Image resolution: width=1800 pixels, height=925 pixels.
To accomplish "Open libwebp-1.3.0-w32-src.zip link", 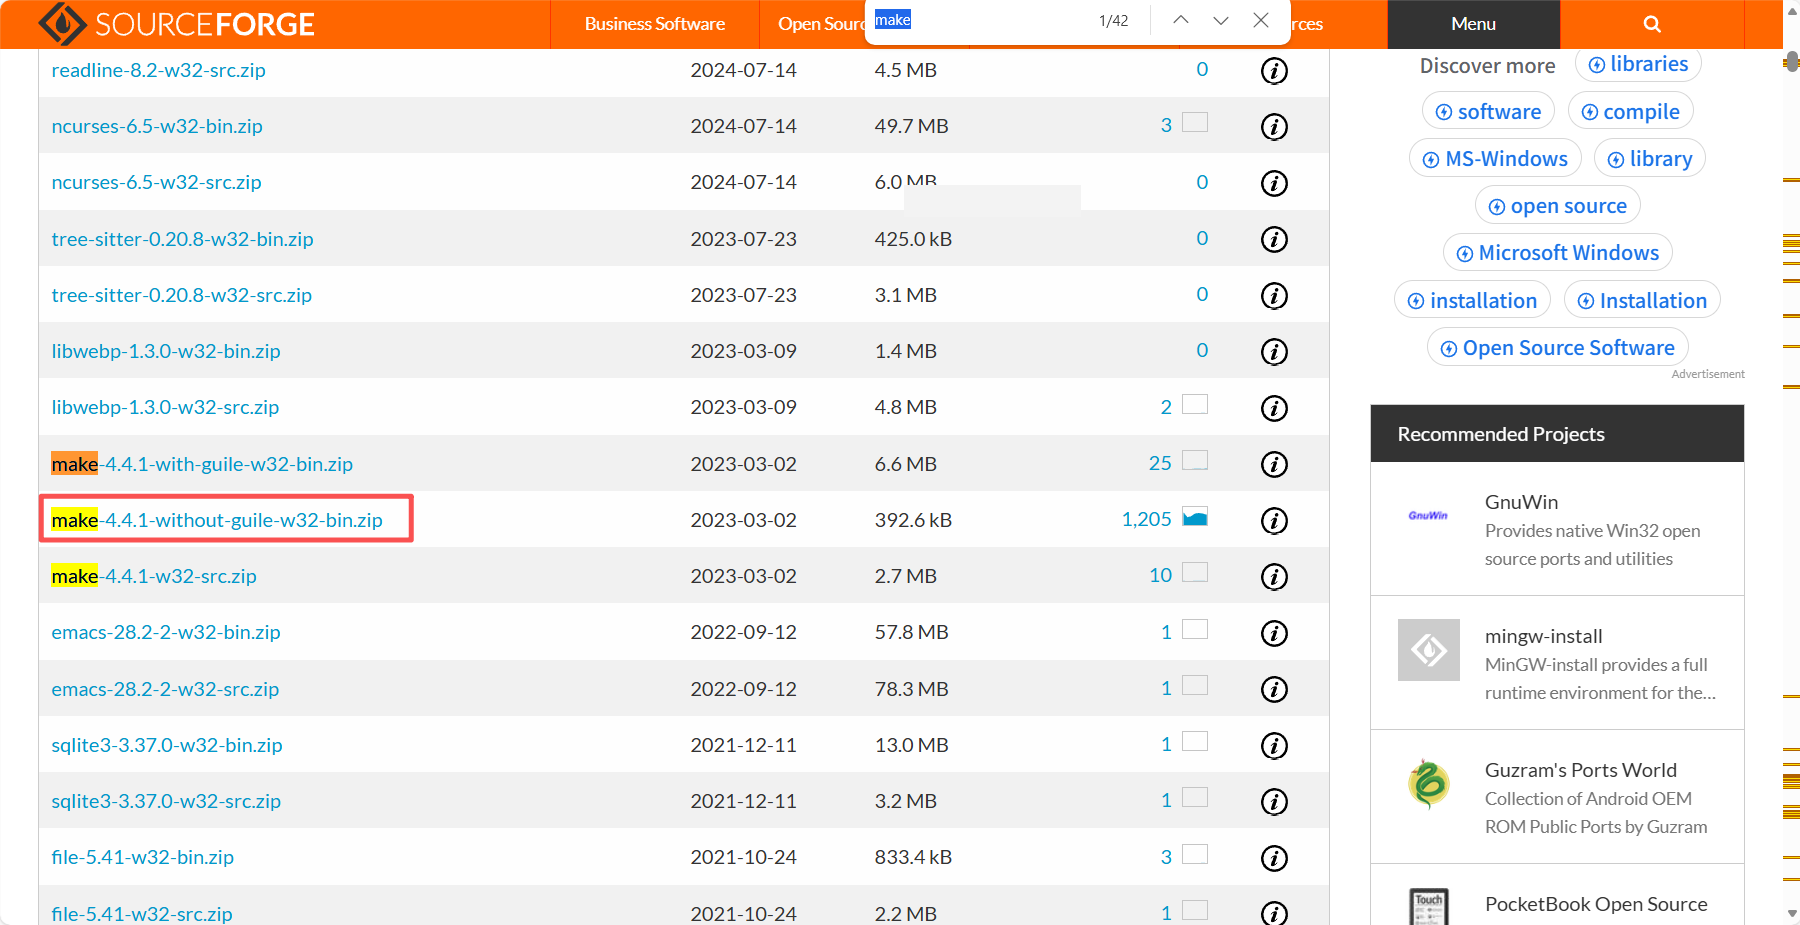I will pos(165,407).
